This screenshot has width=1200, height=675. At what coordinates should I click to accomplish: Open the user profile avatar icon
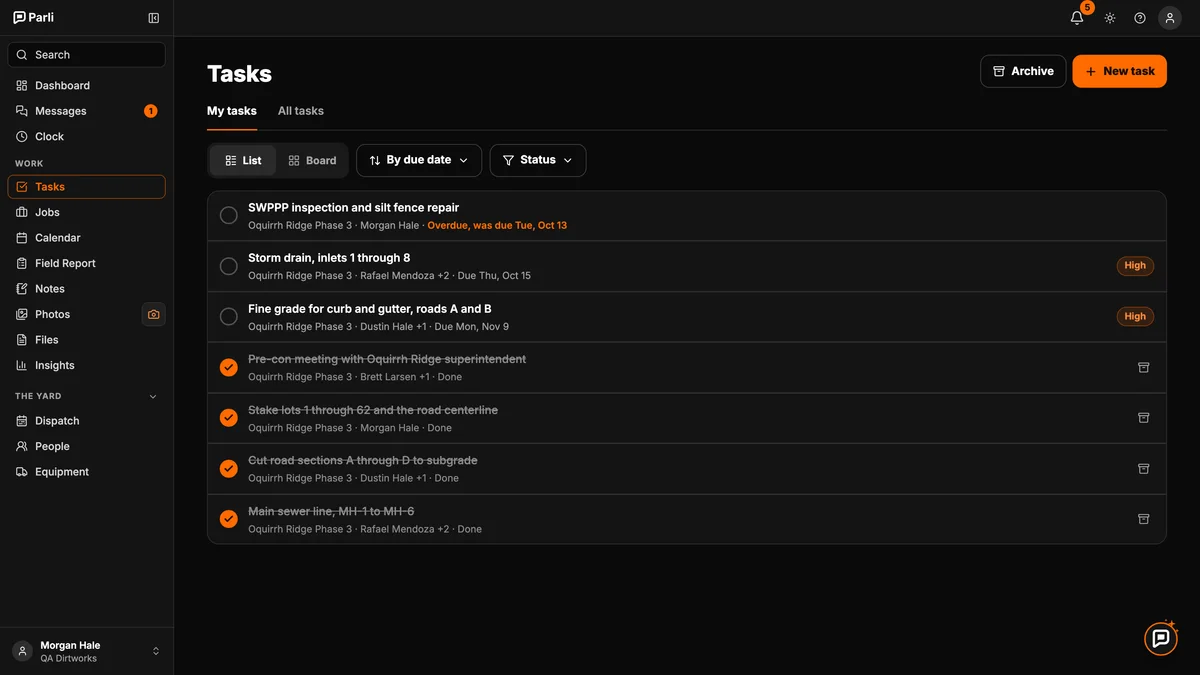pos(1170,18)
